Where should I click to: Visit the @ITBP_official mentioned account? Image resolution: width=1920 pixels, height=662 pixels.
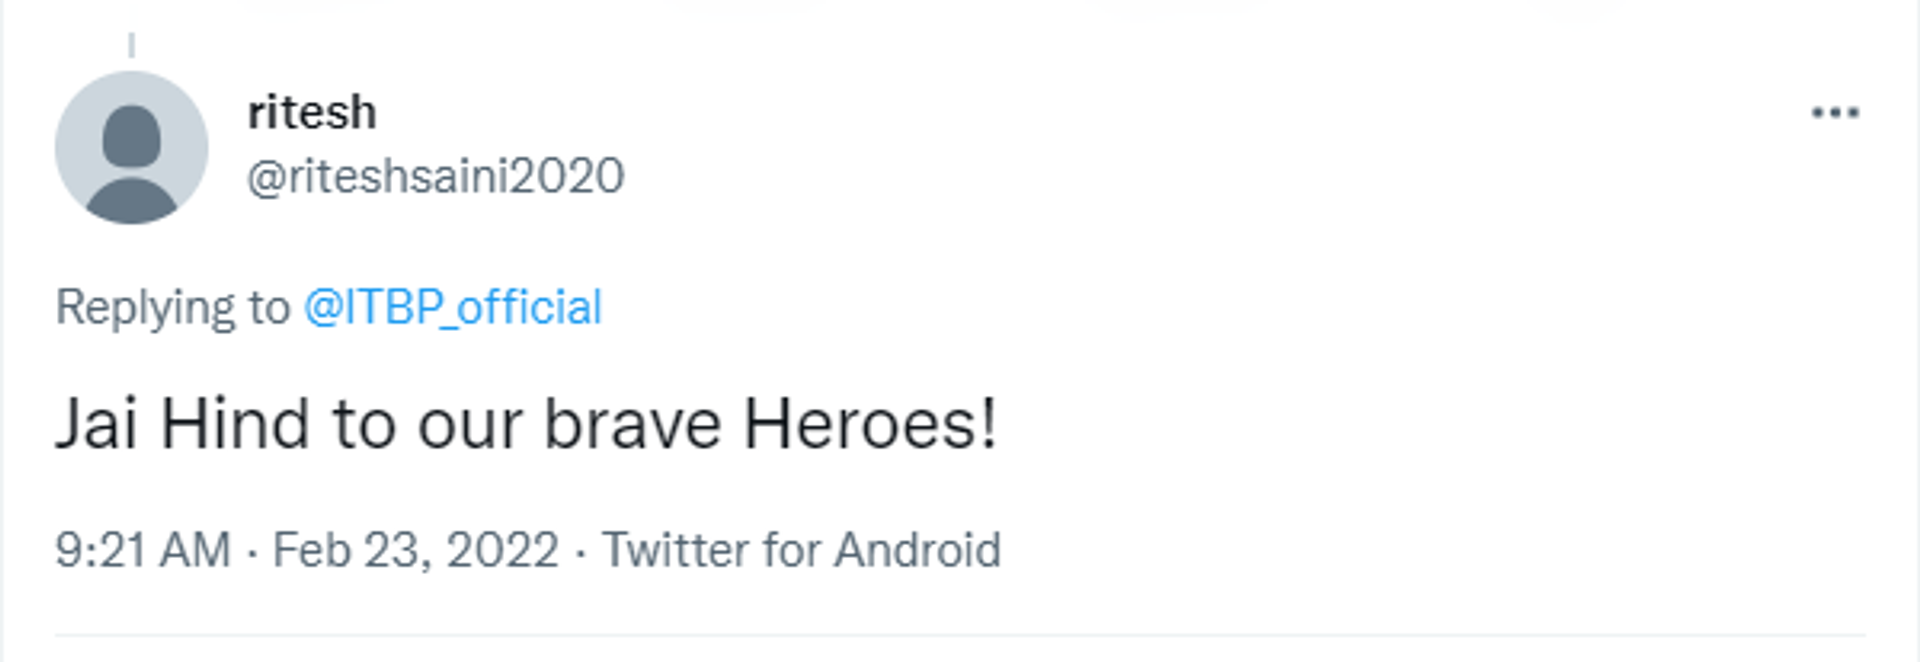452,307
